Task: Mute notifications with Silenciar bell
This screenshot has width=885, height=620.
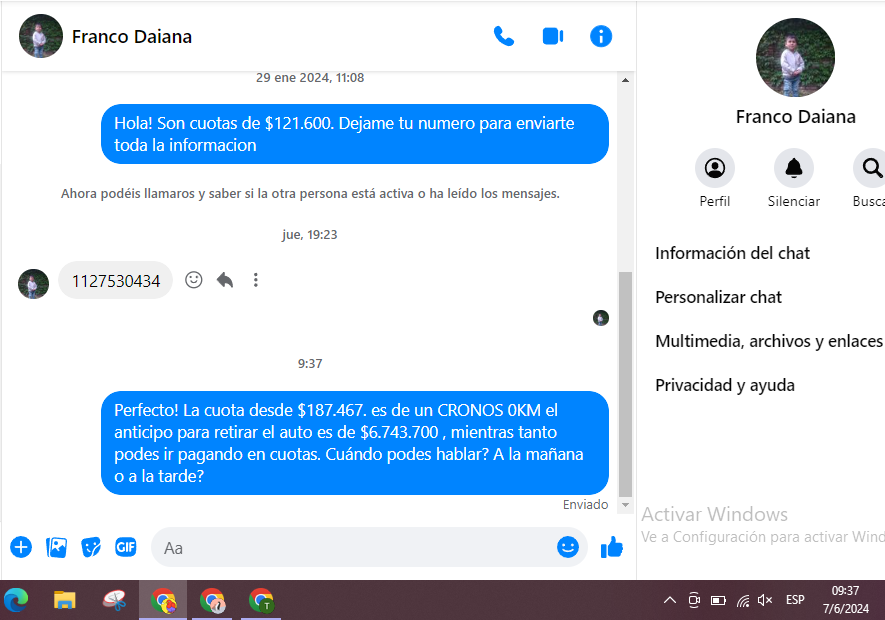Action: coord(794,168)
